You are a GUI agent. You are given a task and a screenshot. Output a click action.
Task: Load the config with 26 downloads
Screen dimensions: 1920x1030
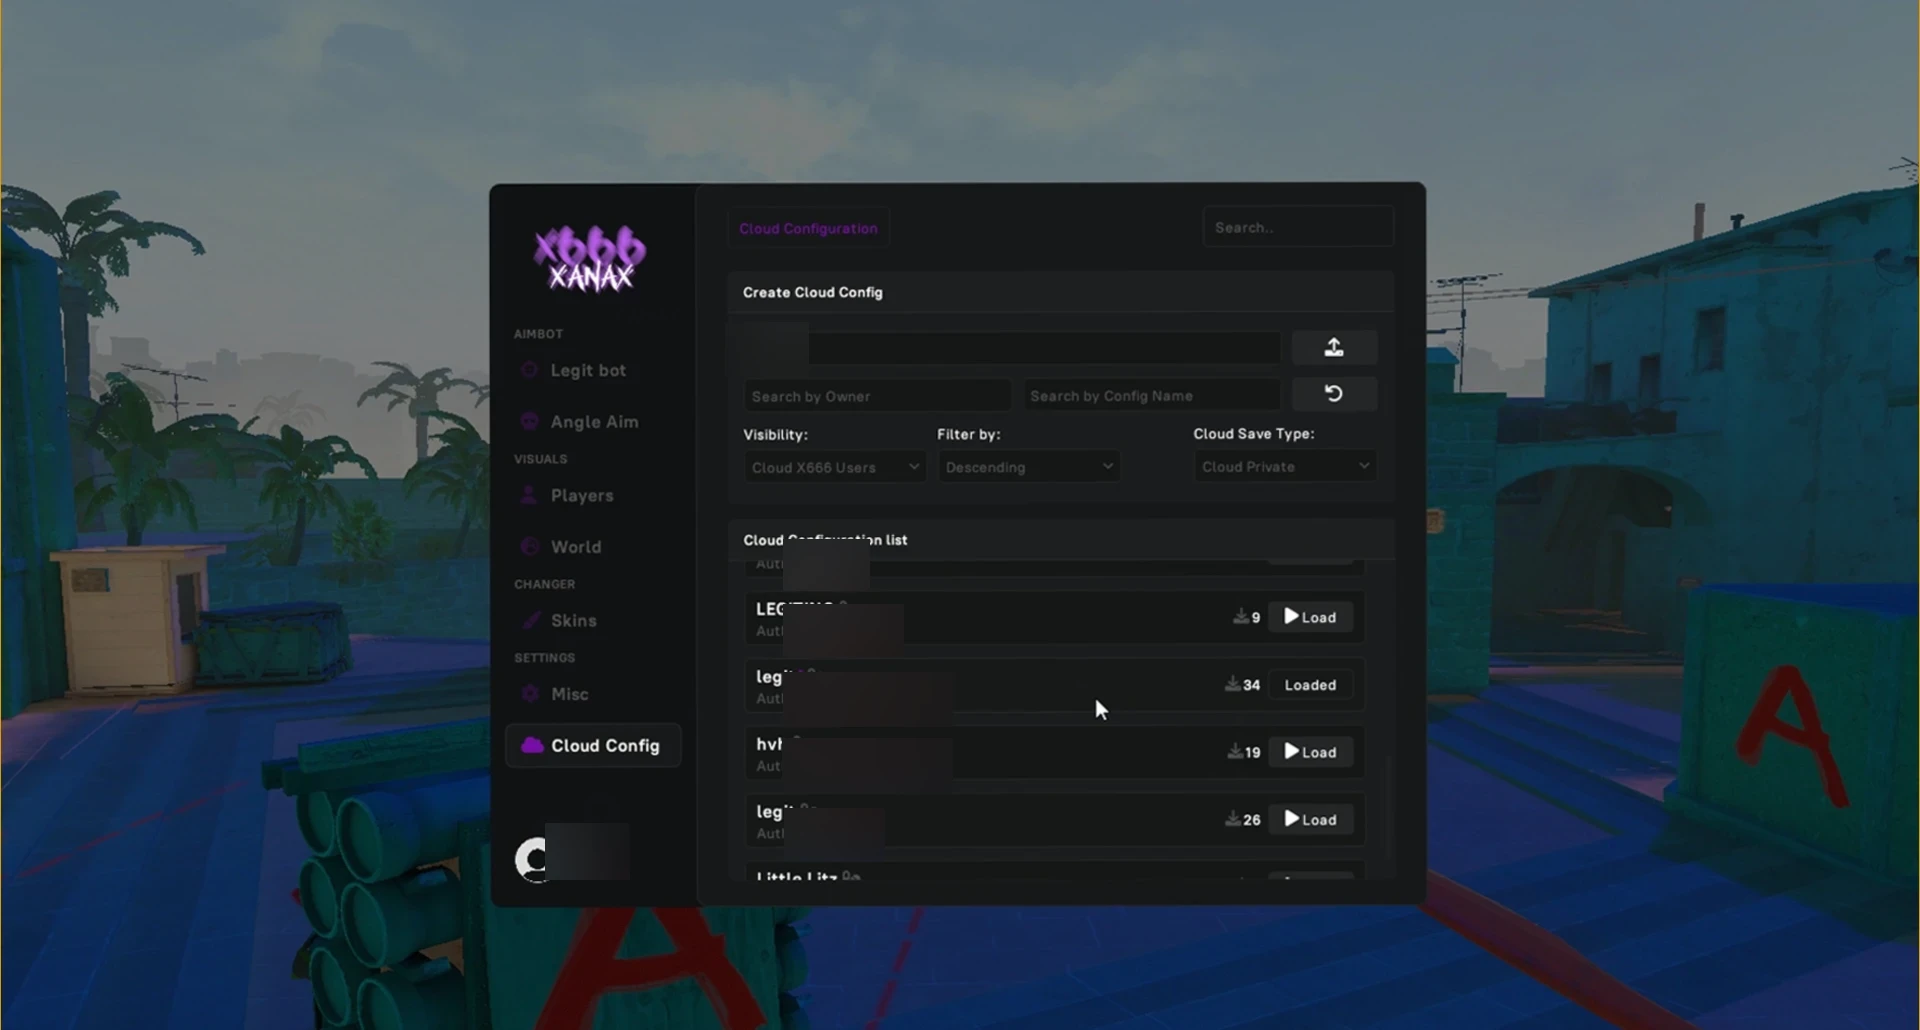click(1310, 820)
